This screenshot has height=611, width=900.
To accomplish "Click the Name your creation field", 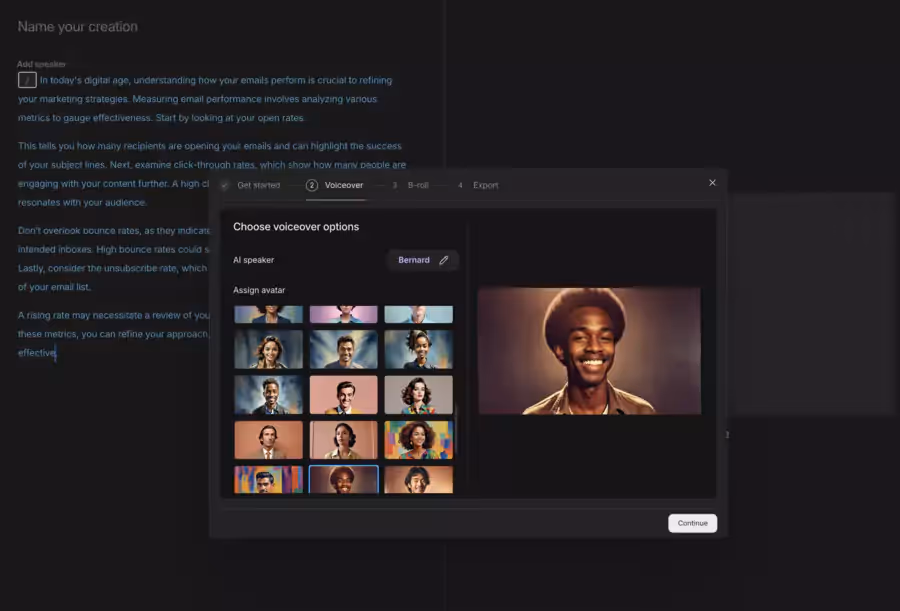I will (77, 27).
